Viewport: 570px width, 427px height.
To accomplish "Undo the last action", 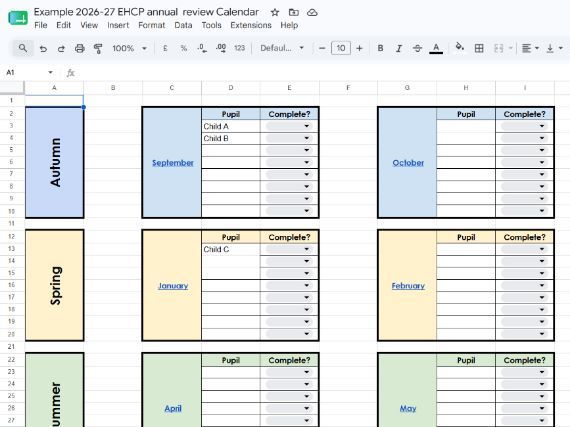I will [43, 48].
